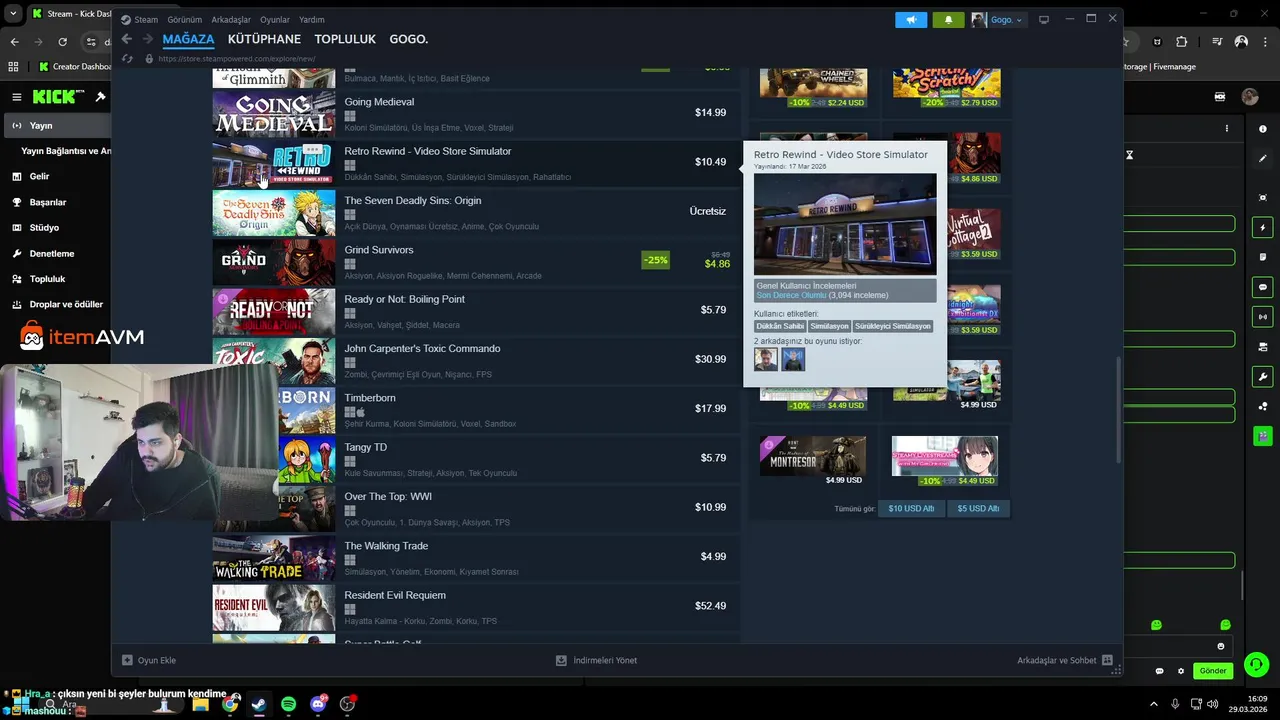This screenshot has width=1280, height=720.
Task: Open the Chrome extensions puzzle icon
Action: point(1181,42)
